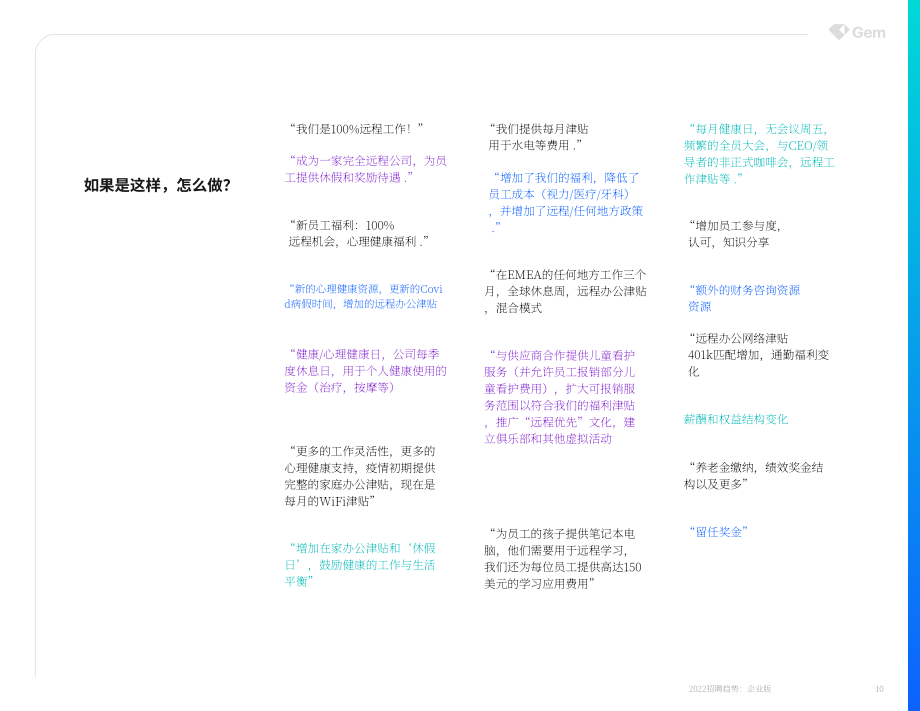Image resolution: width=920 pixels, height=711 pixels.
Task: Click the quote starting 更多的工作灵活性
Action: pos(360,476)
